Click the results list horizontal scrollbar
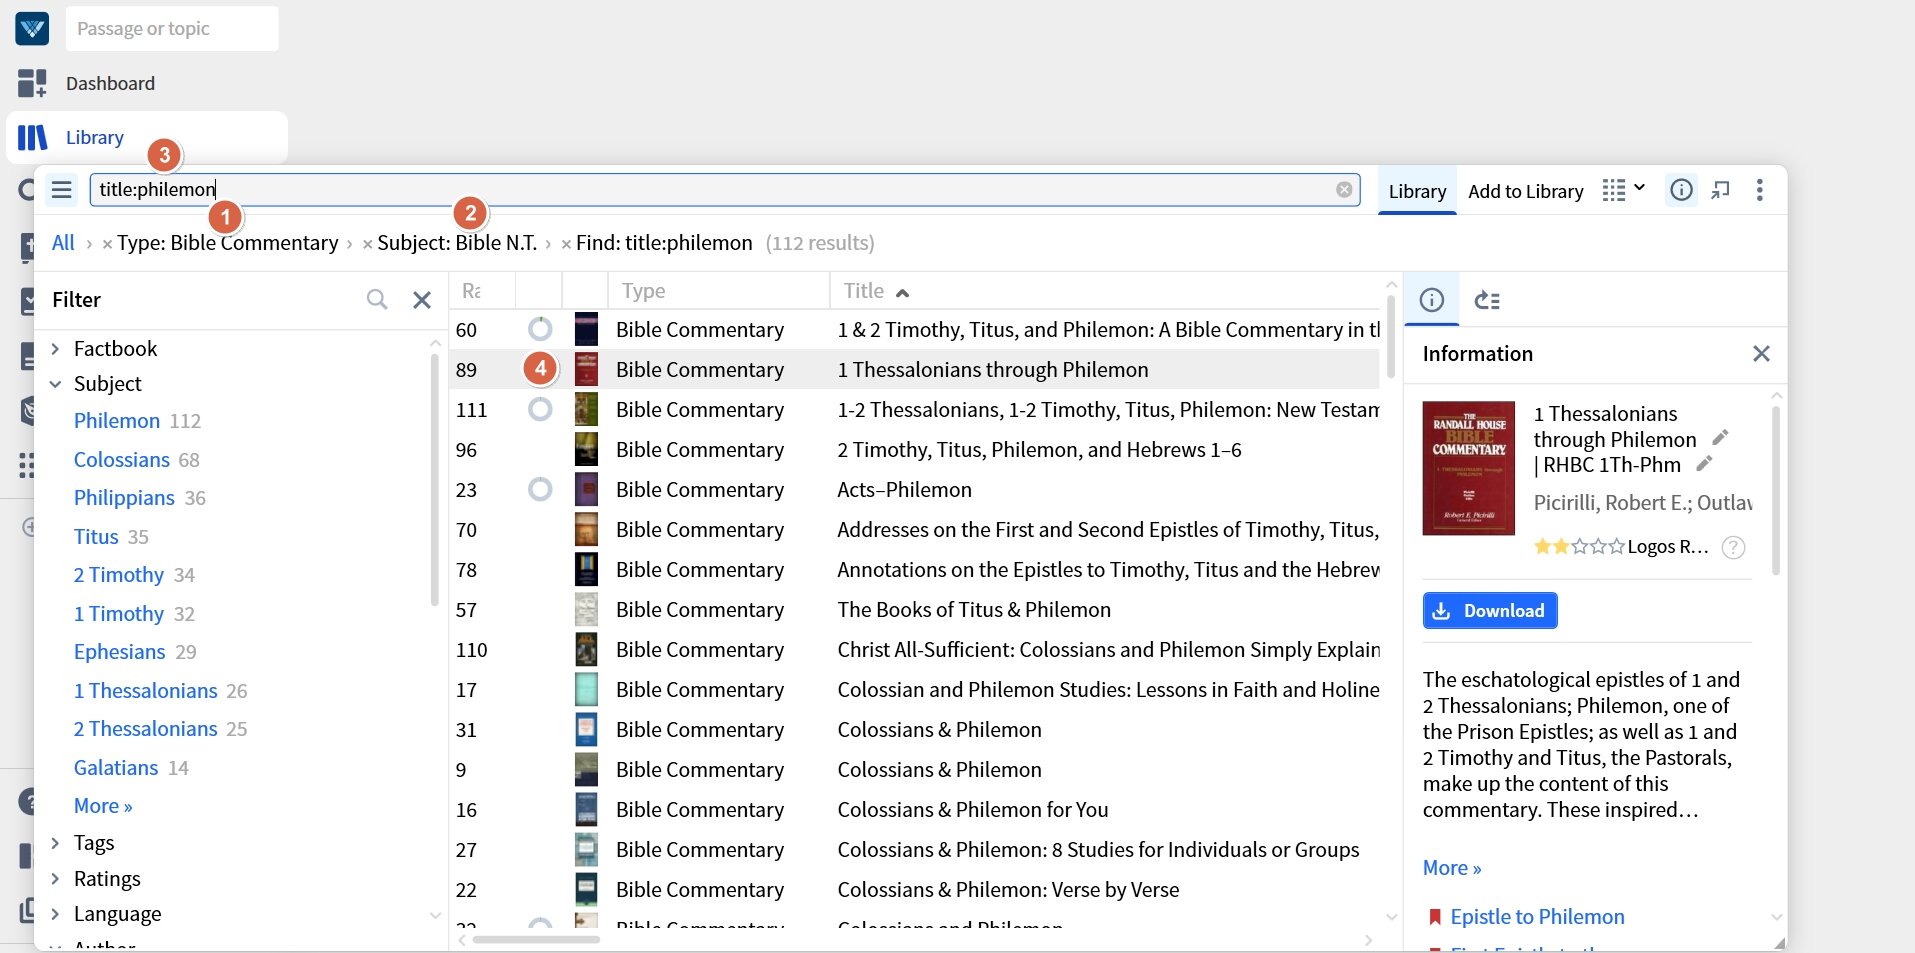The width and height of the screenshot is (1915, 953). pyautogui.click(x=537, y=939)
